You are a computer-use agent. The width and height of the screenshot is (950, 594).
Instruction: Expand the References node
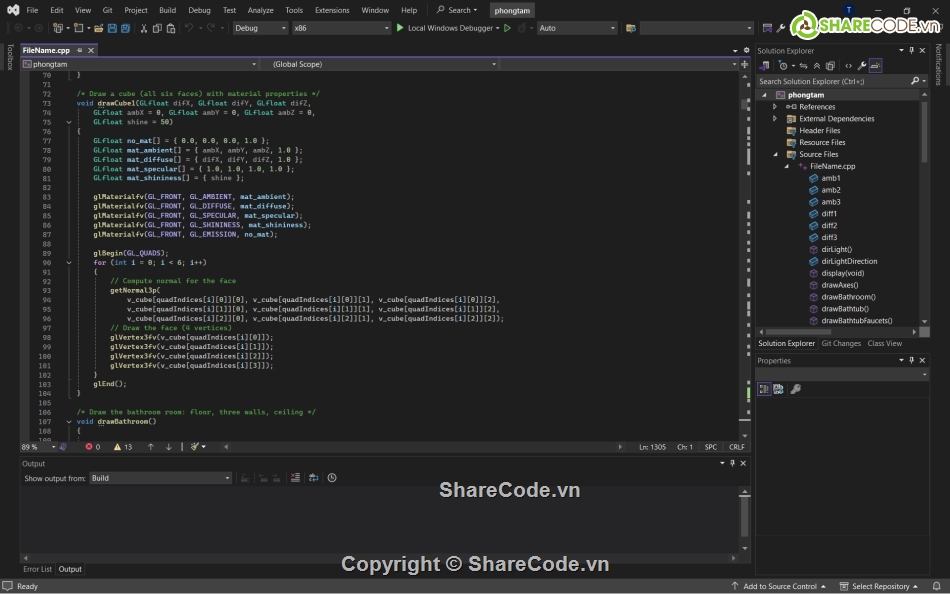click(x=775, y=107)
